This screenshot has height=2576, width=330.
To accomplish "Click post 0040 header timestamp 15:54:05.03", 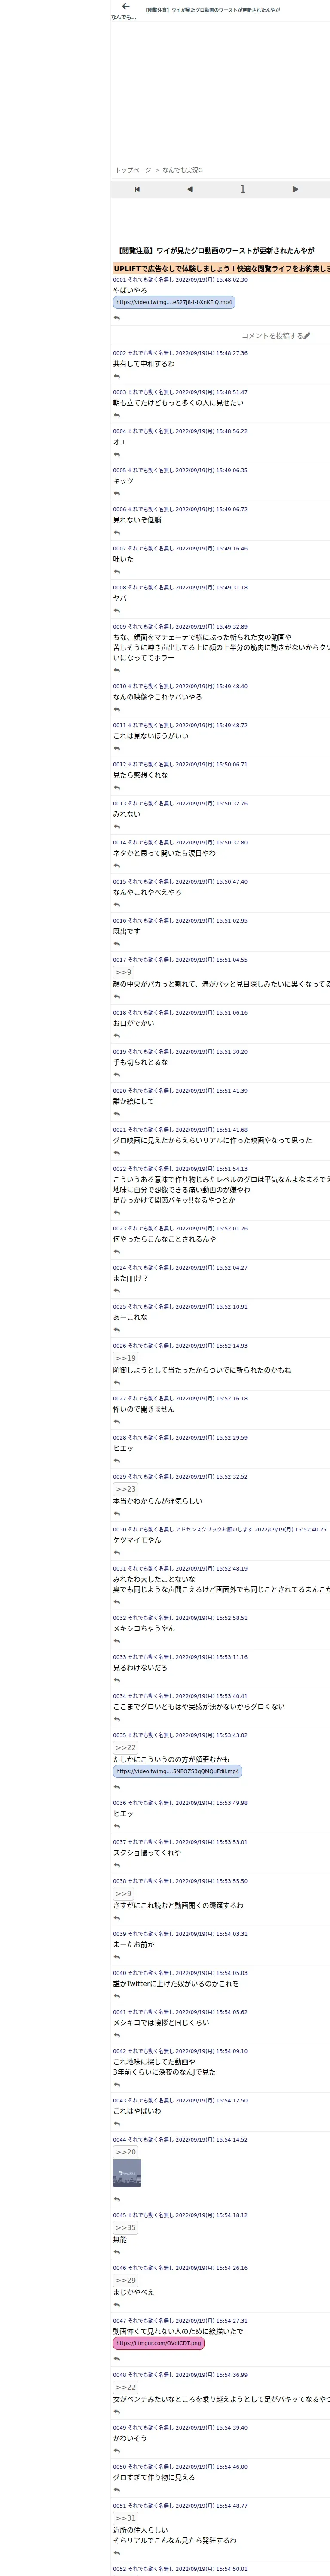I will 212,1973.
